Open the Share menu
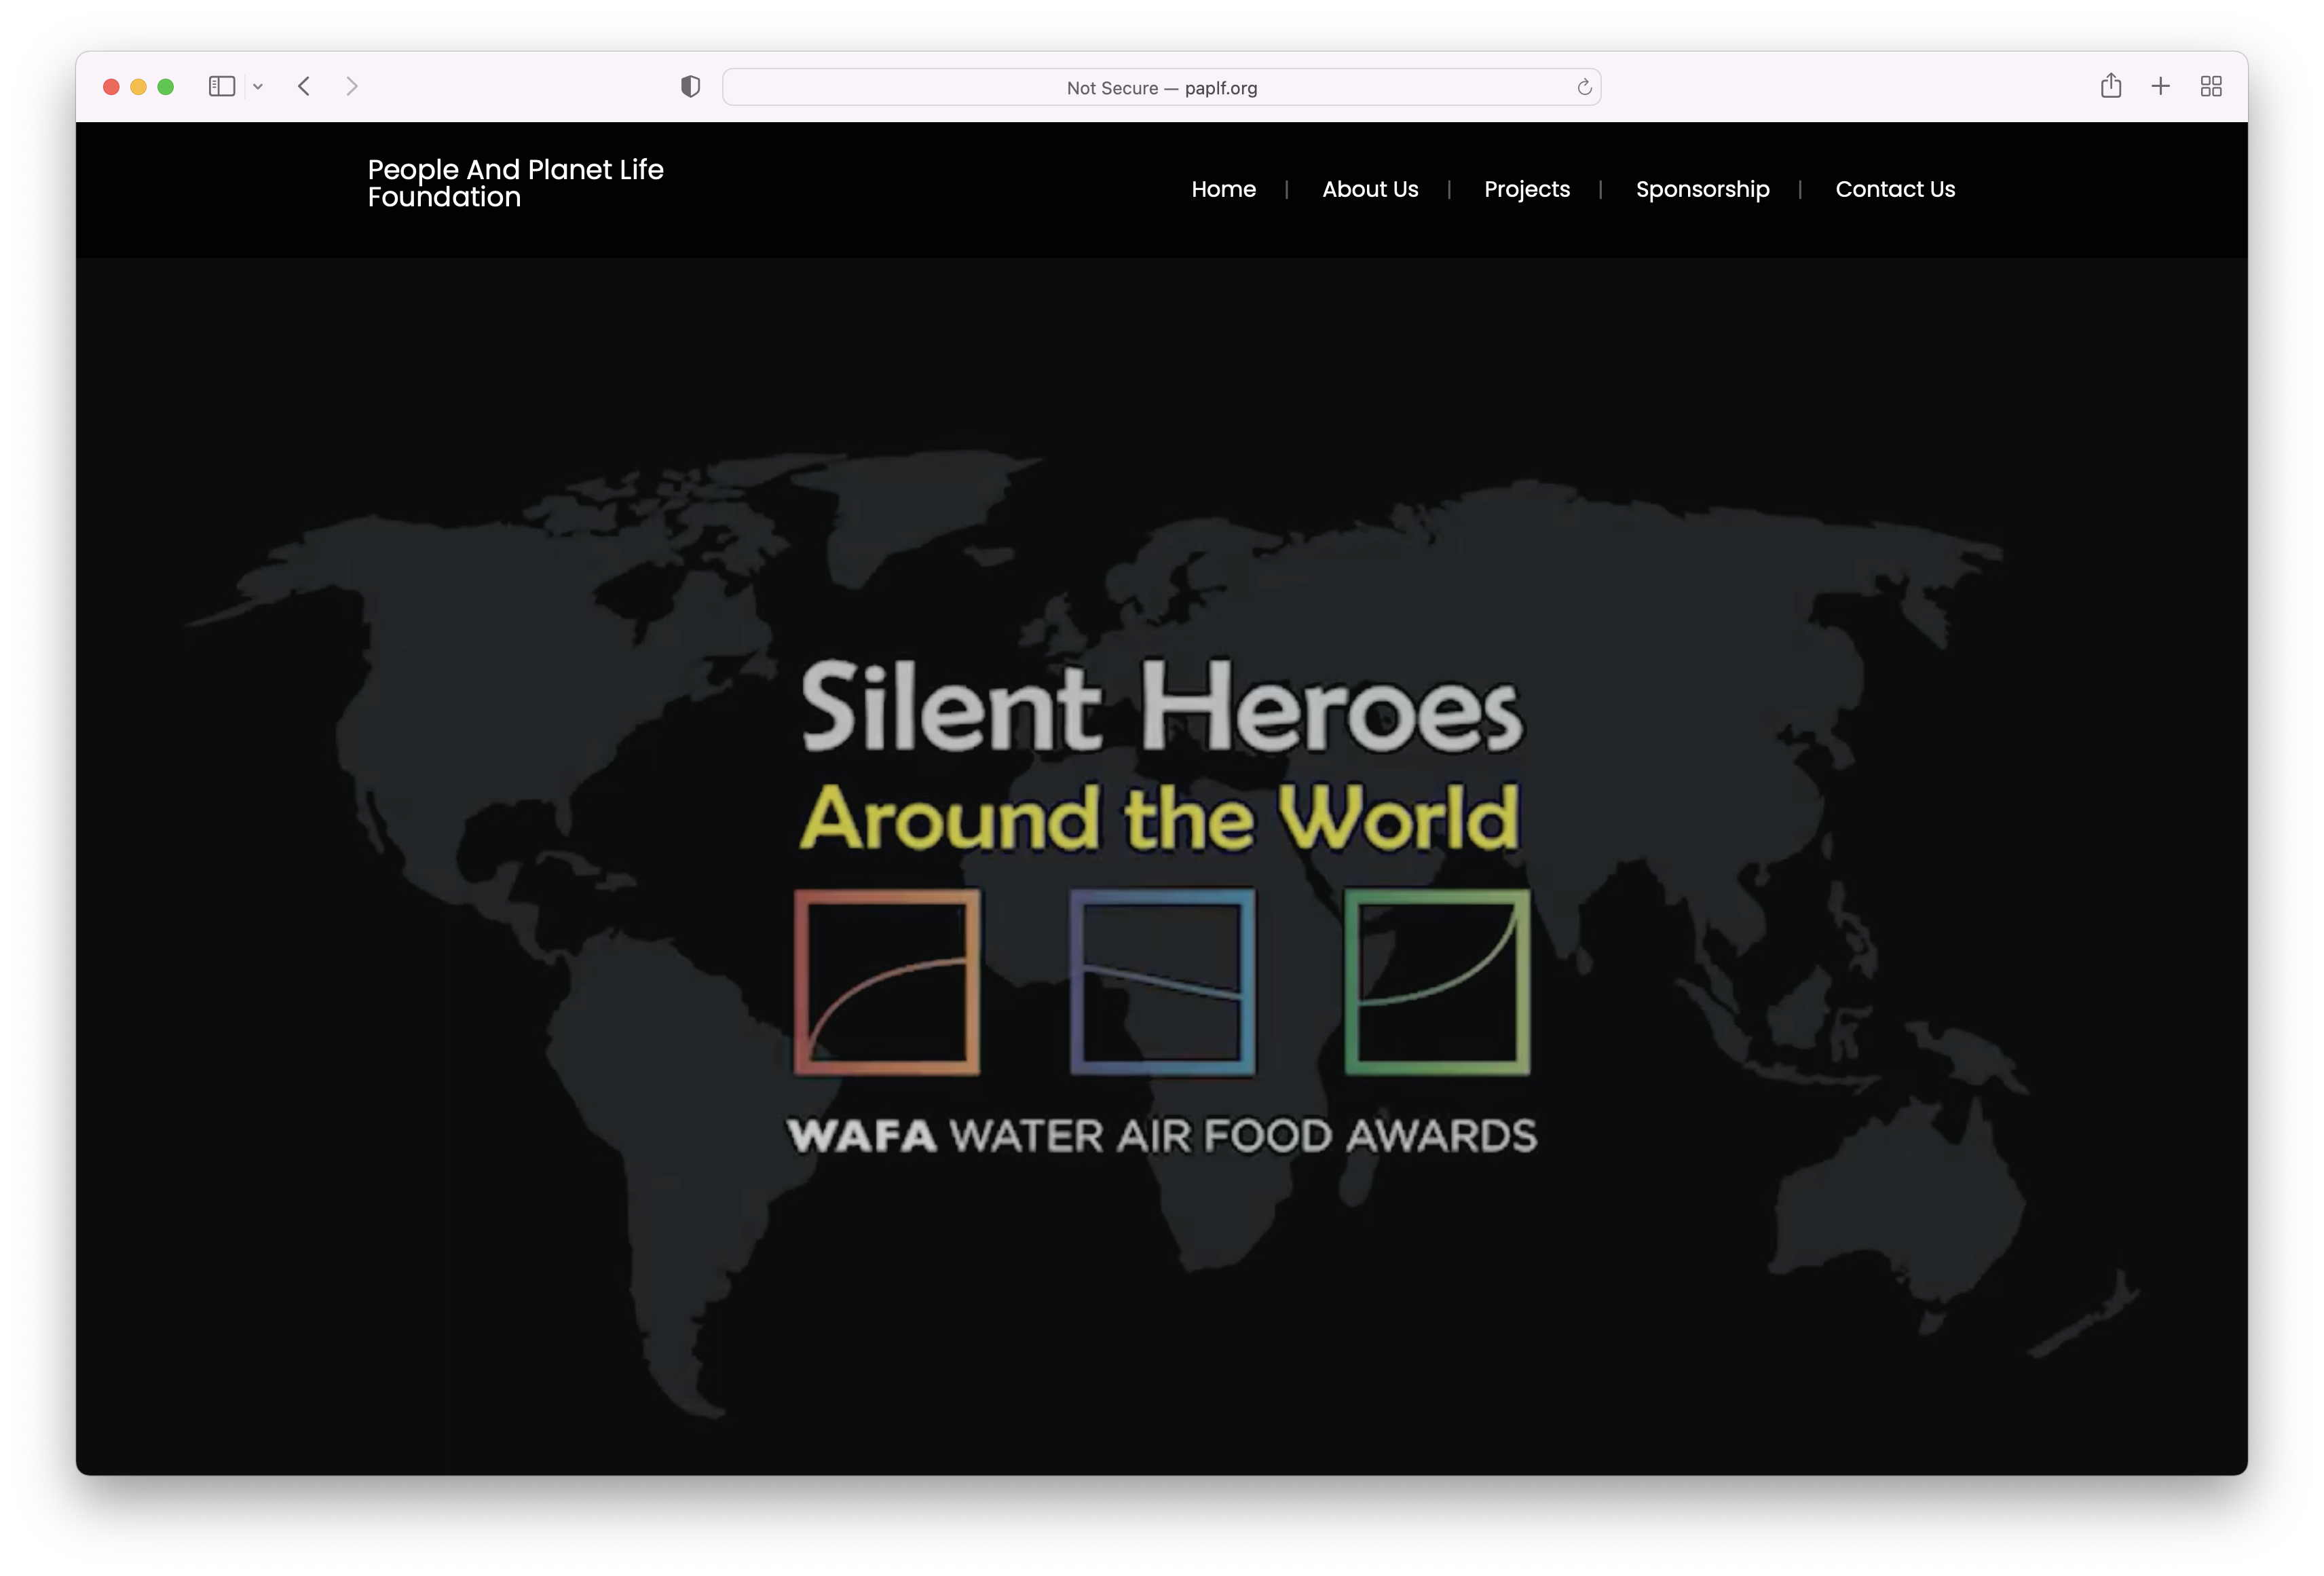 2111,86
